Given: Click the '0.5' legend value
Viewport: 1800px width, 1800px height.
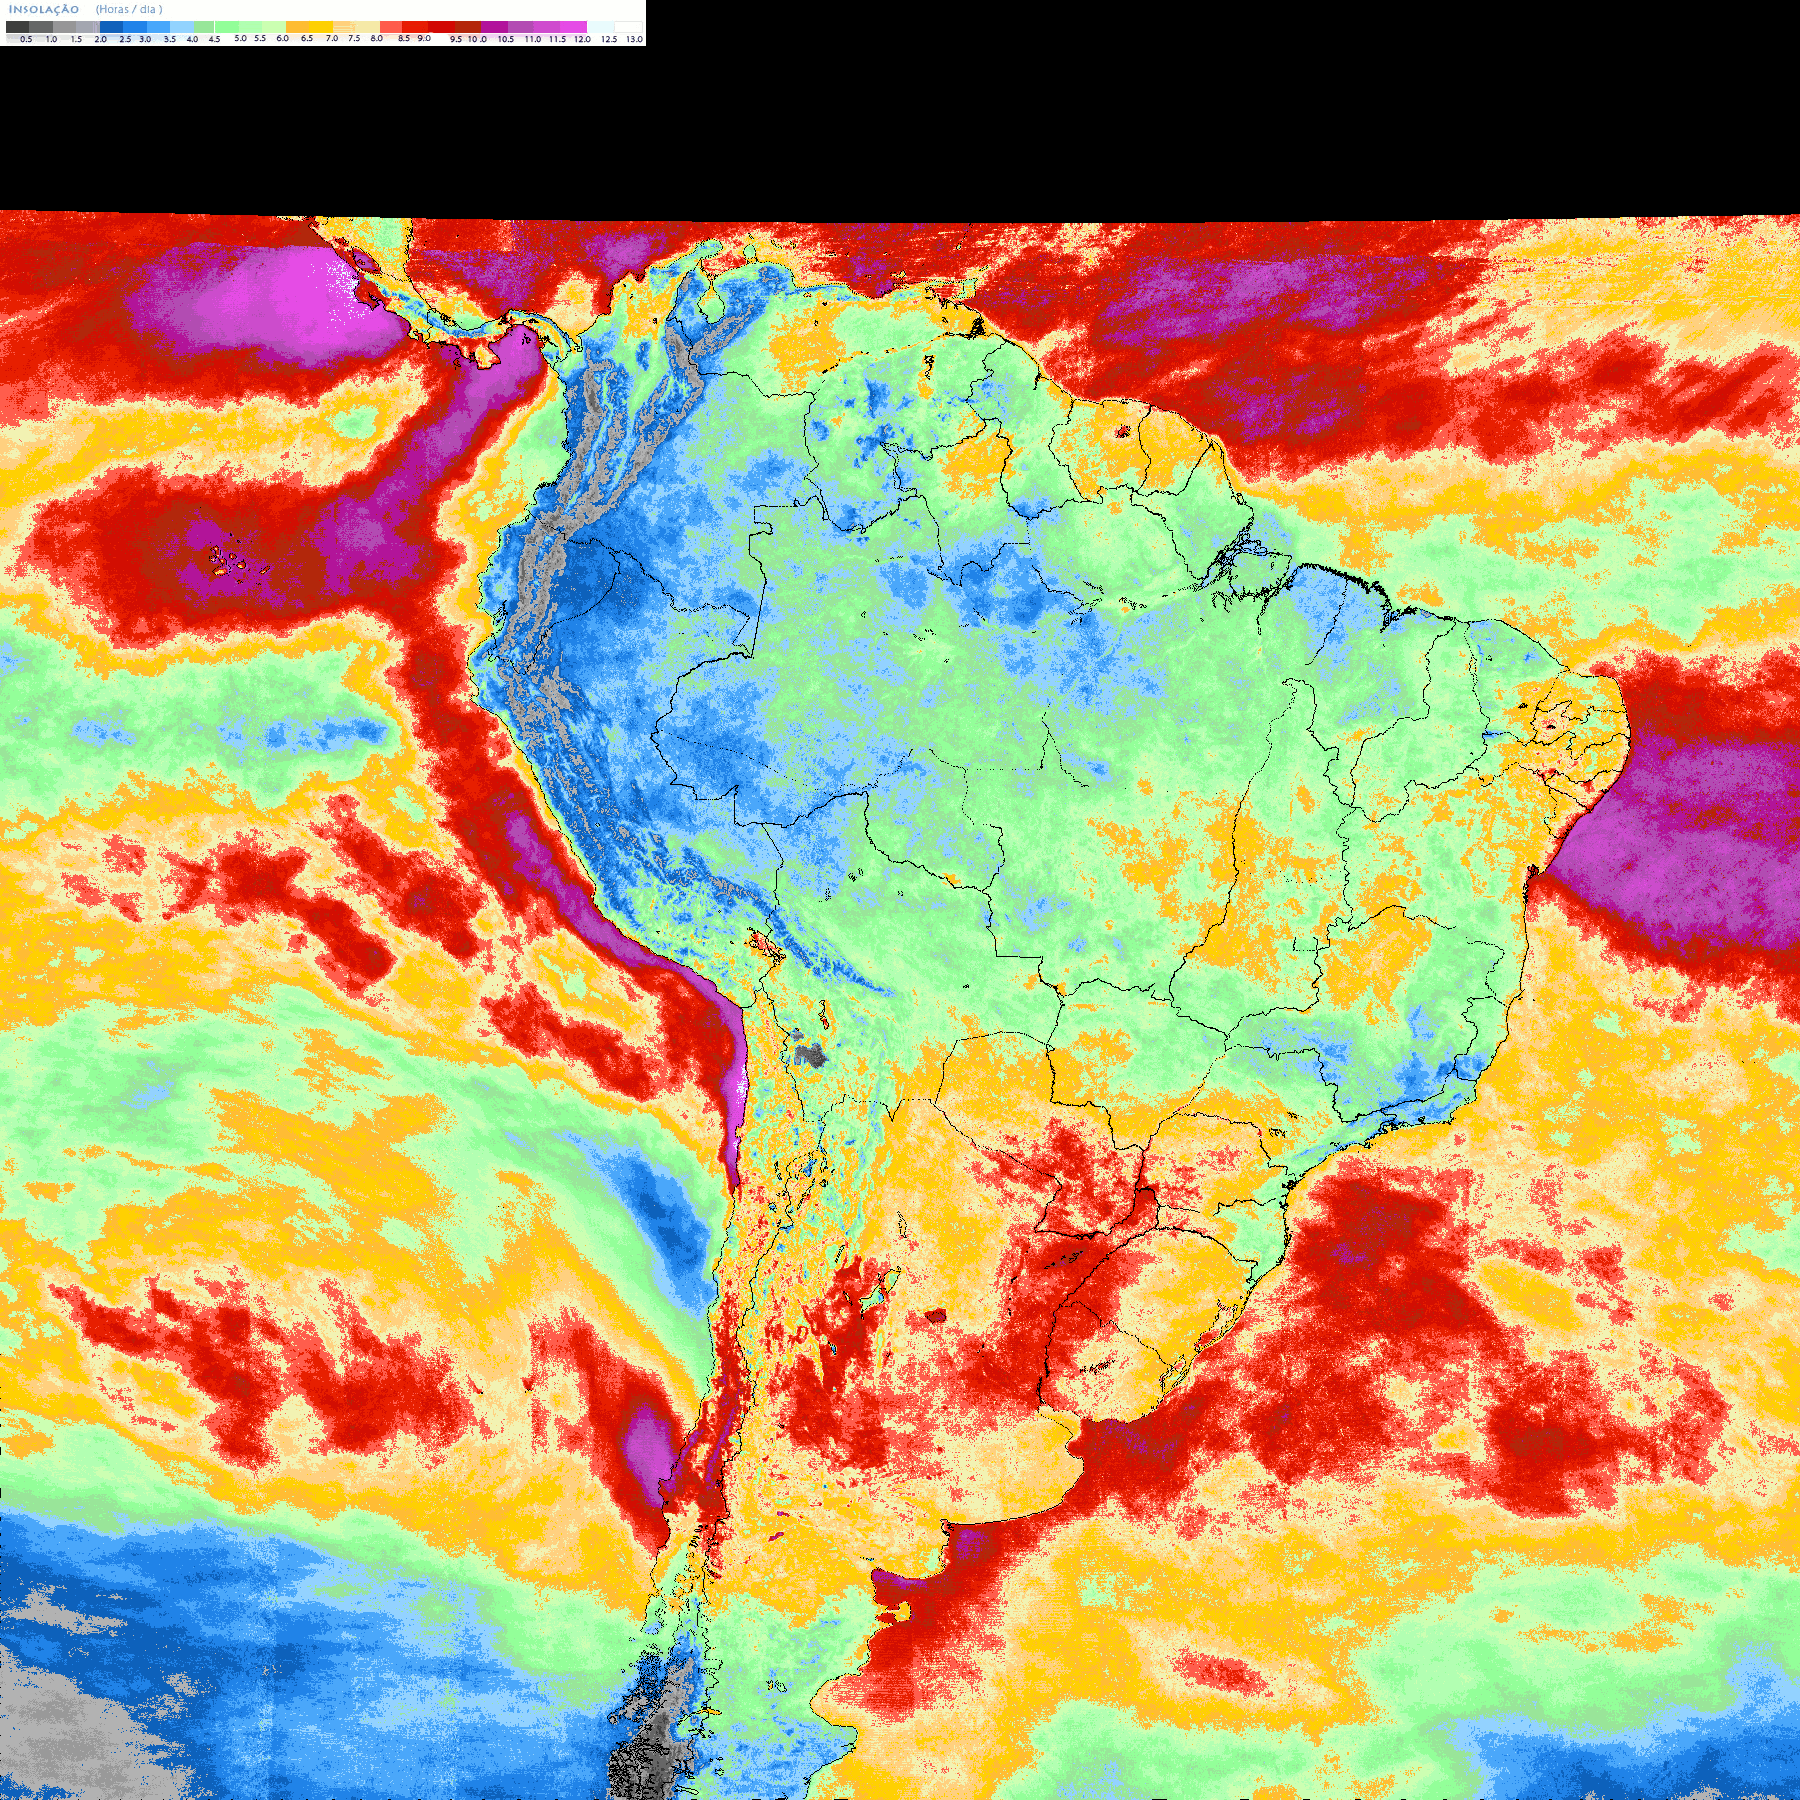Looking at the screenshot, I should point(26,39).
